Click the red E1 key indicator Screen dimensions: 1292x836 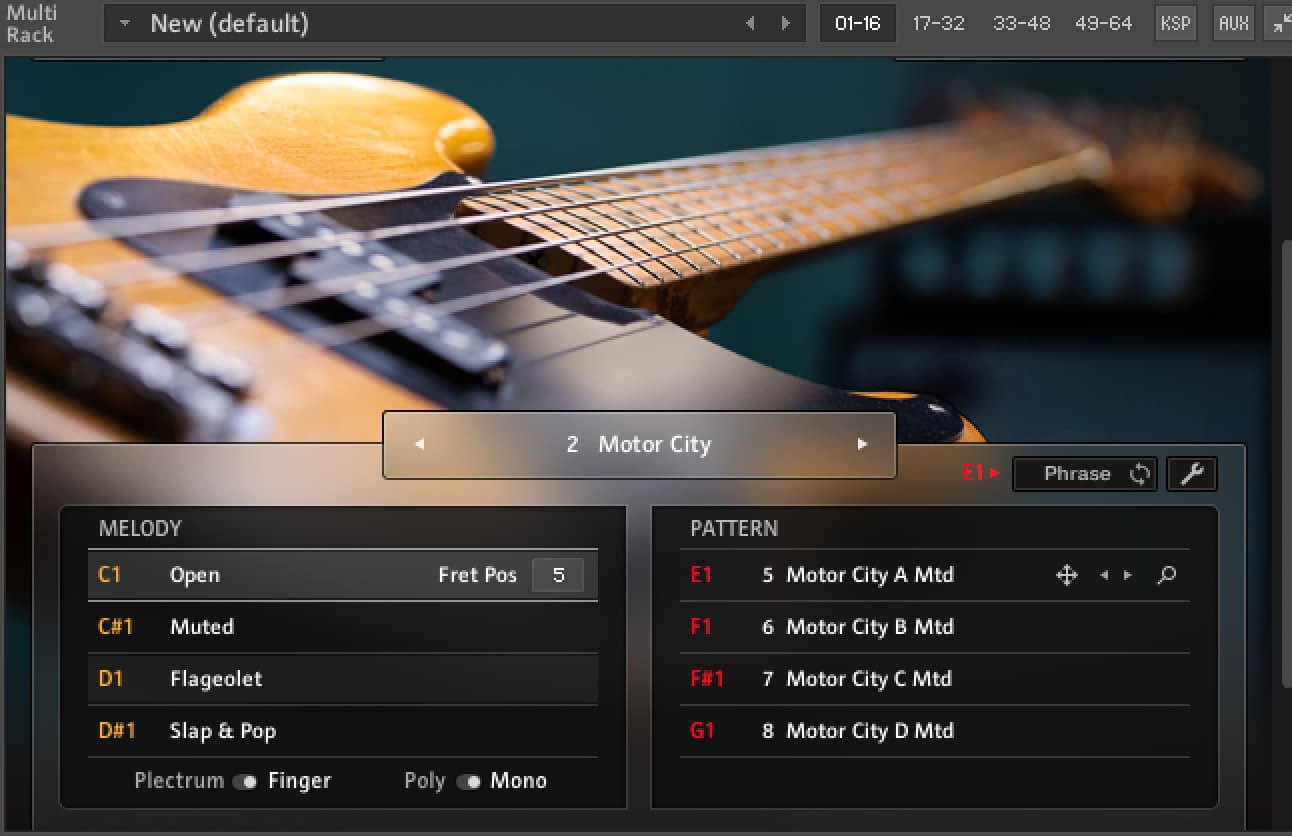click(980, 474)
